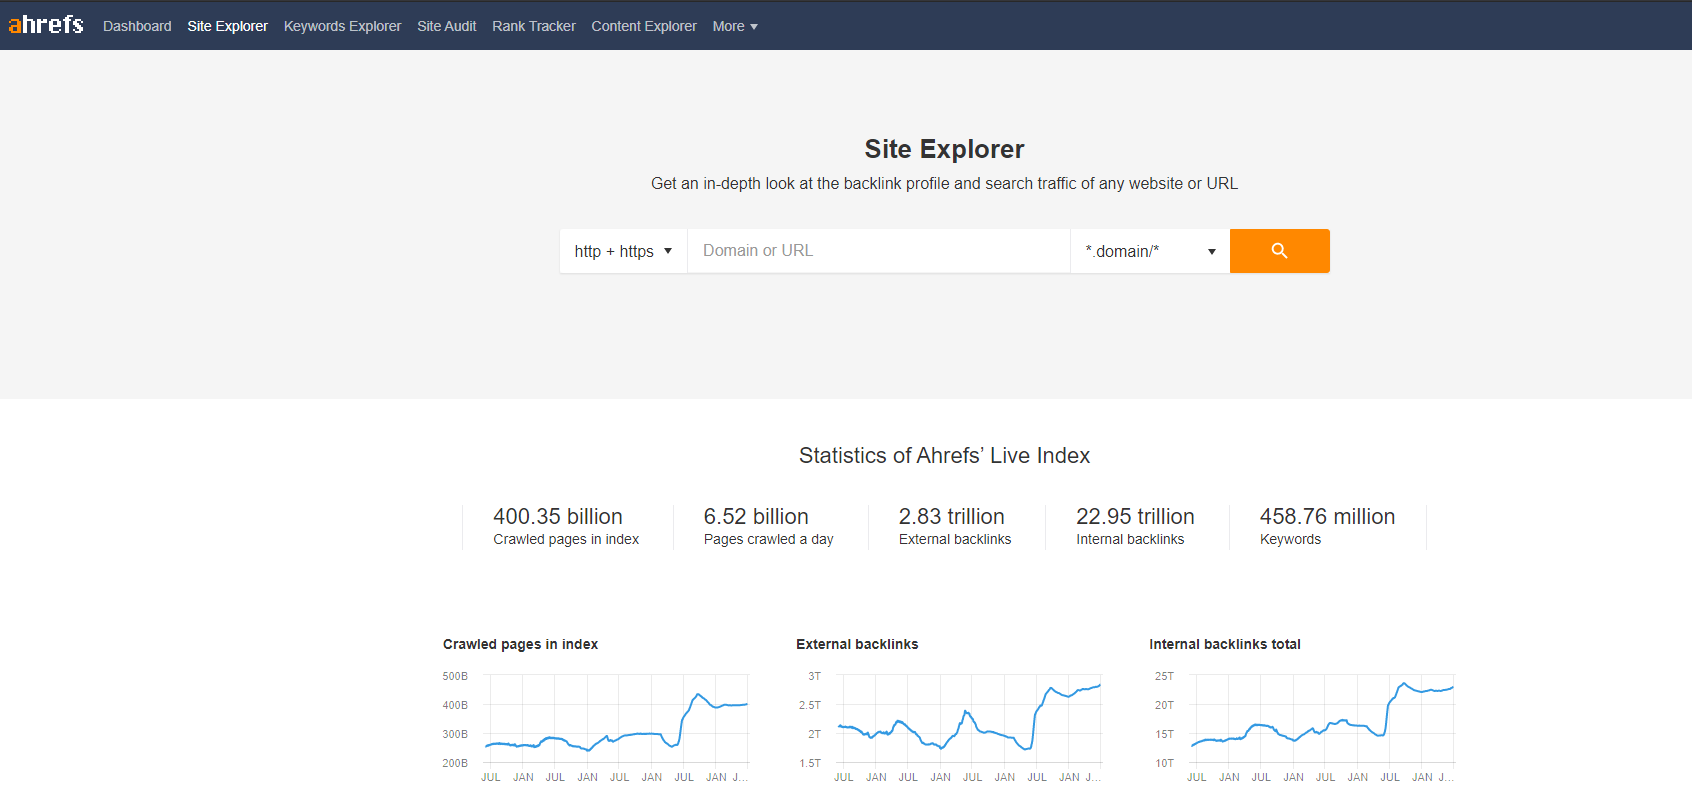The height and width of the screenshot is (808, 1692).
Task: Open the Dashboard menu item
Action: 137,26
